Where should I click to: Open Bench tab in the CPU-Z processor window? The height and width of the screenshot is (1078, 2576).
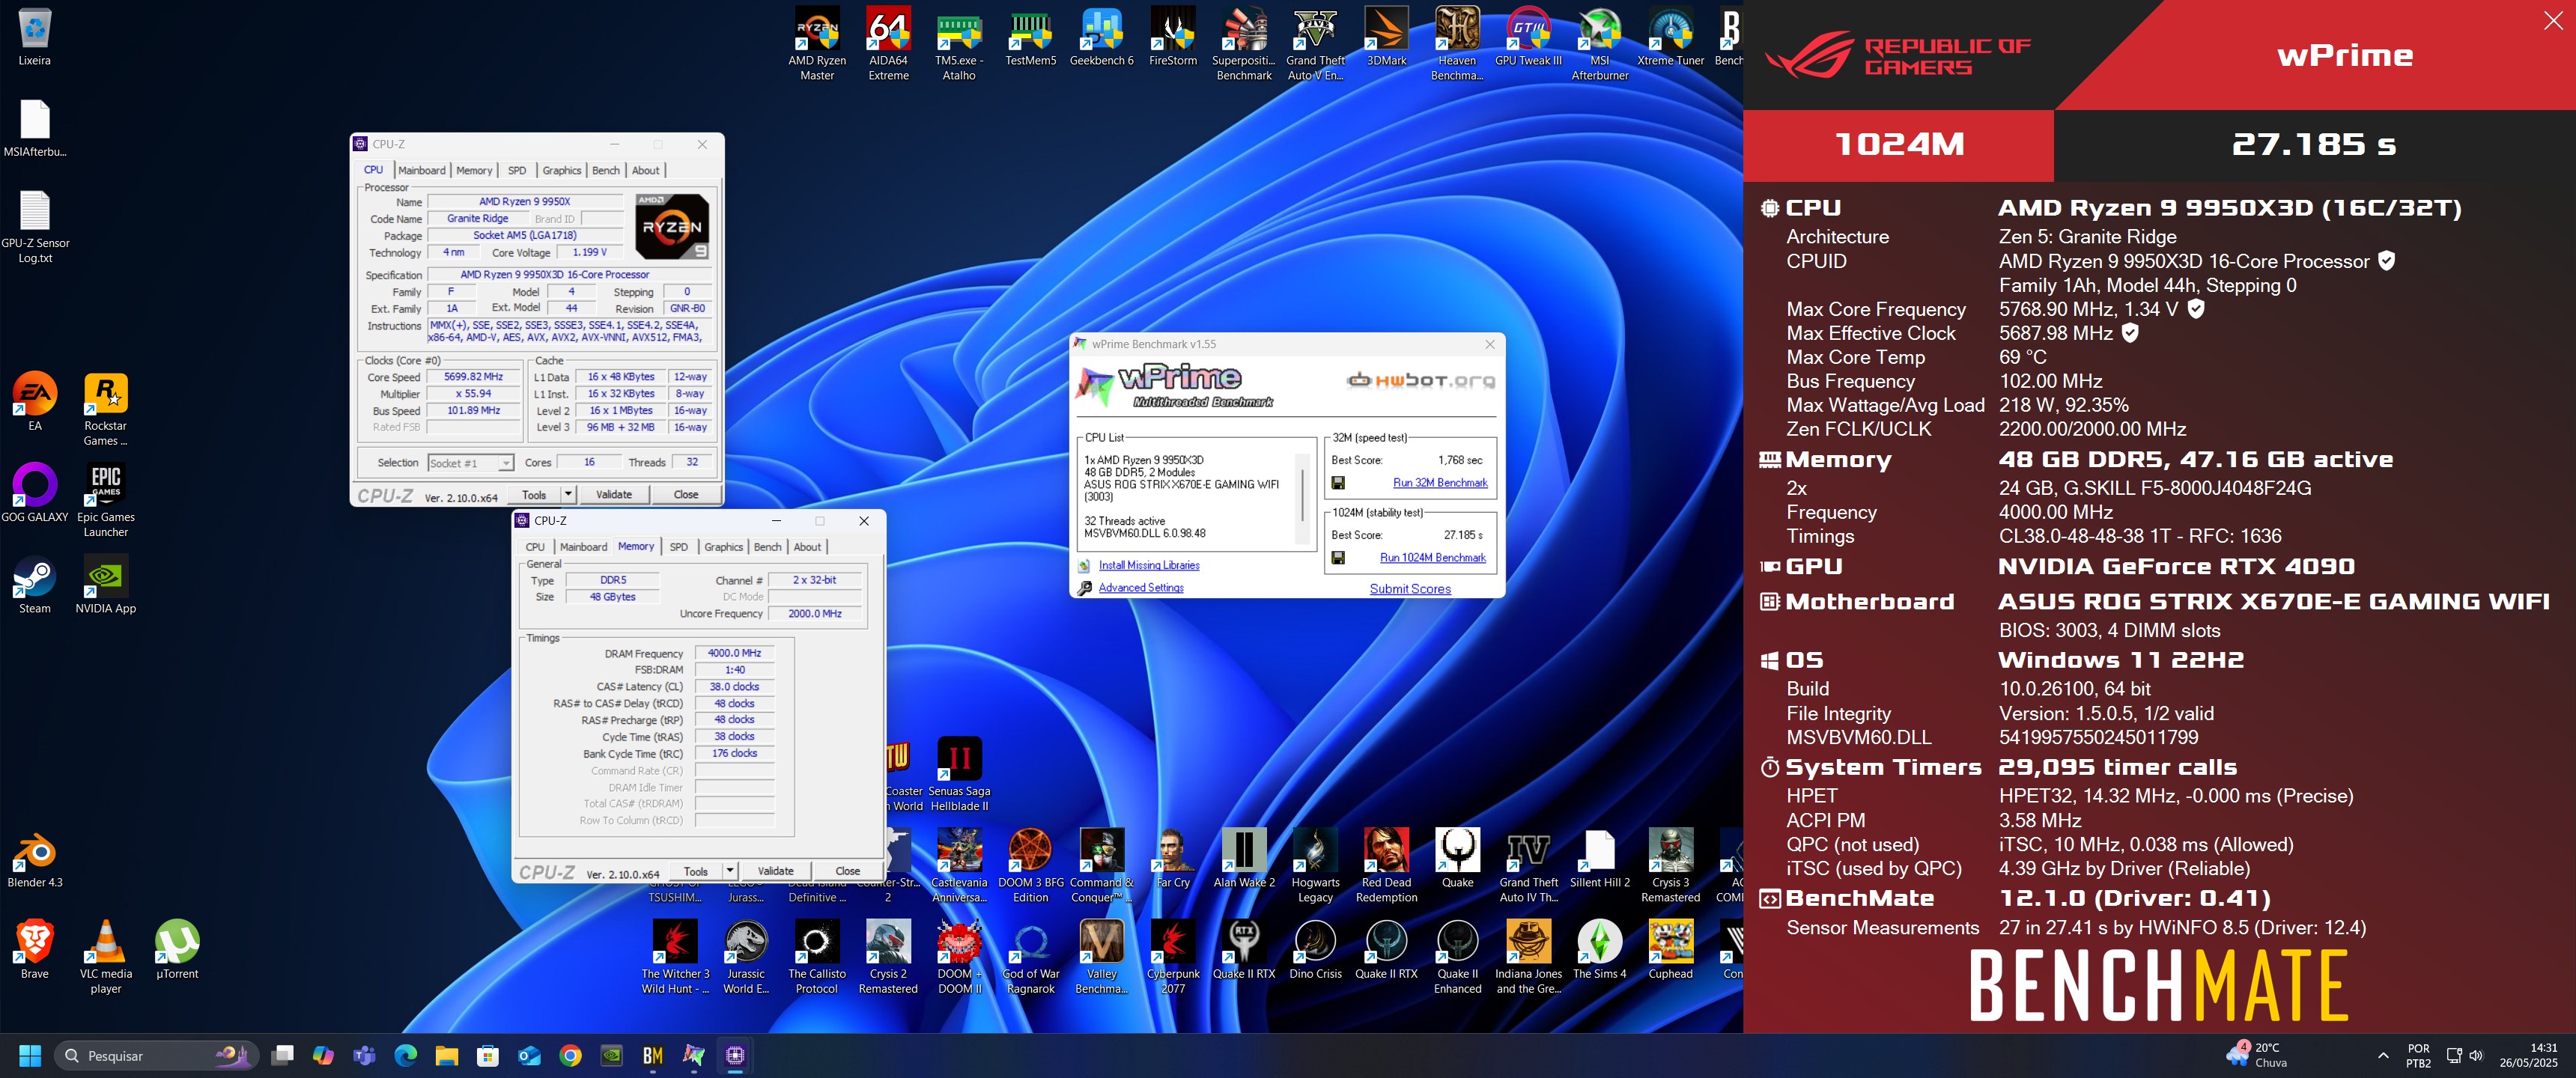[x=606, y=171]
